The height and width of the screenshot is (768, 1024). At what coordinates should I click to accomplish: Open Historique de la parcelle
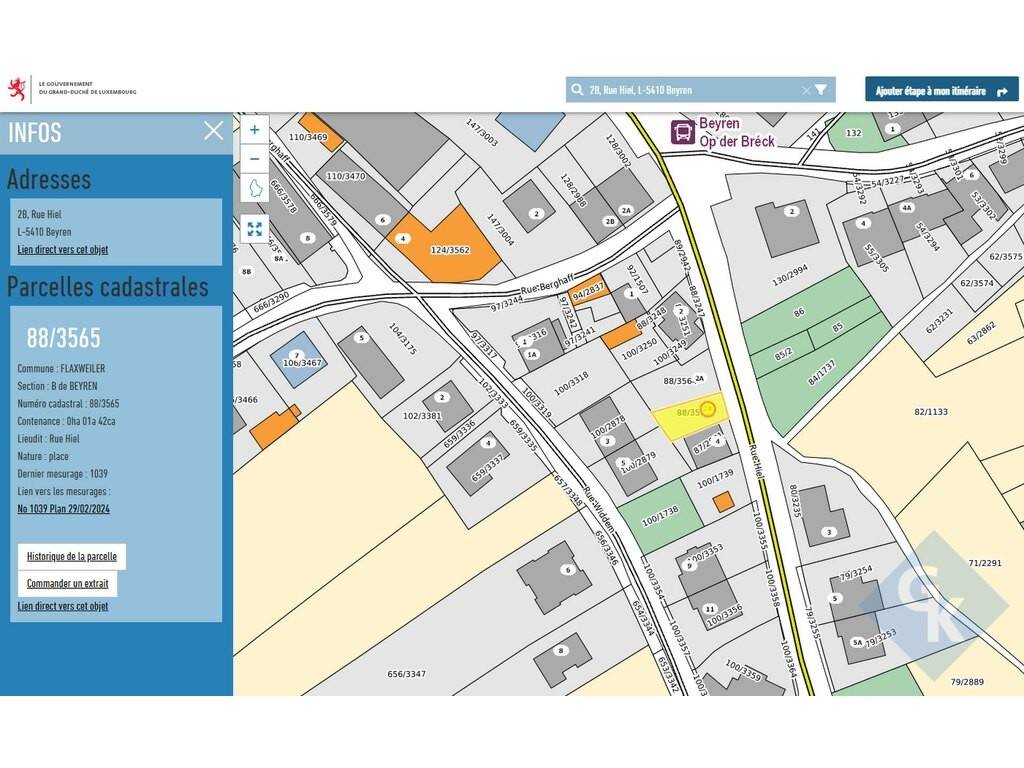(71, 556)
